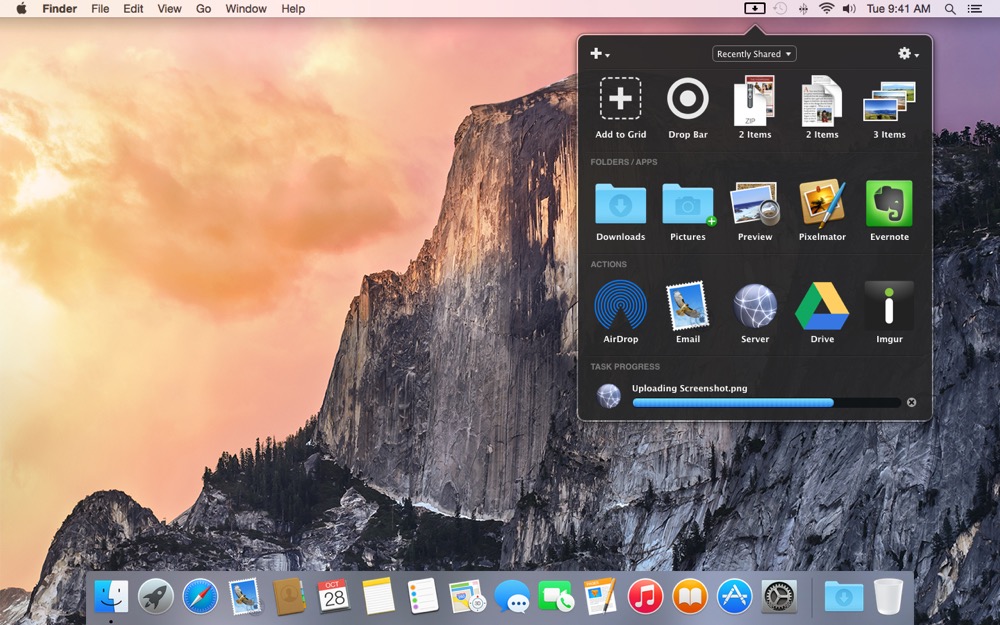Image resolution: width=1000 pixels, height=625 pixels.
Task: Launch Pixelmator from the grid
Action: tap(822, 204)
